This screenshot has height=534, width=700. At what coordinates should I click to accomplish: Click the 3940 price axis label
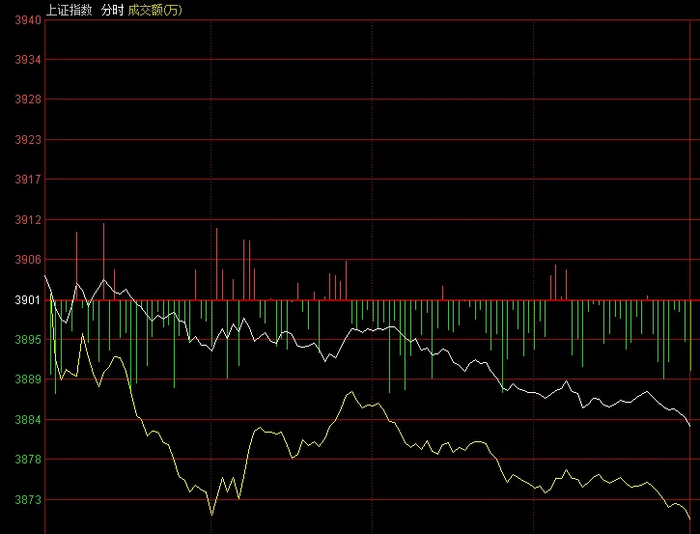[28, 20]
